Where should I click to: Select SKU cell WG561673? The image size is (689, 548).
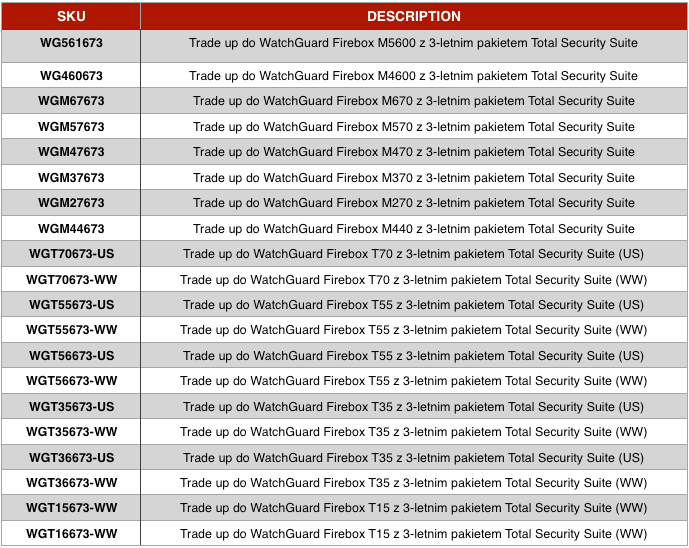click(71, 46)
